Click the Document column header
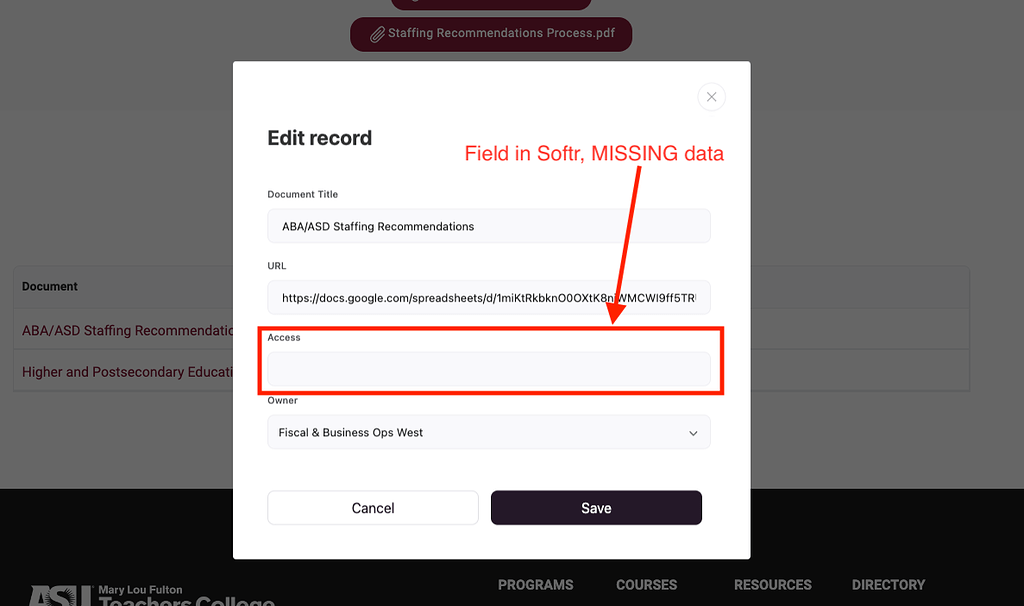 (x=49, y=286)
